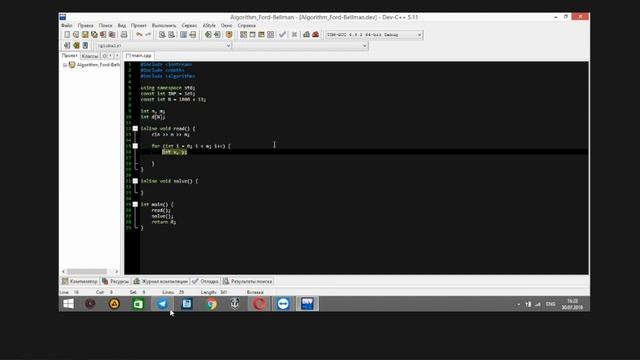Screen dimensions: 640x360
Task: Click the ENG language indicator in tray
Action: [x=550, y=304]
